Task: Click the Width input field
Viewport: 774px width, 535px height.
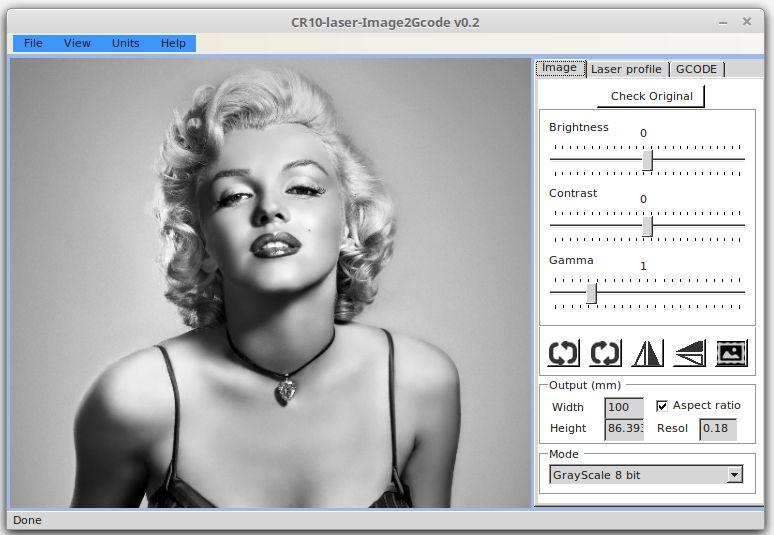Action: (624, 408)
